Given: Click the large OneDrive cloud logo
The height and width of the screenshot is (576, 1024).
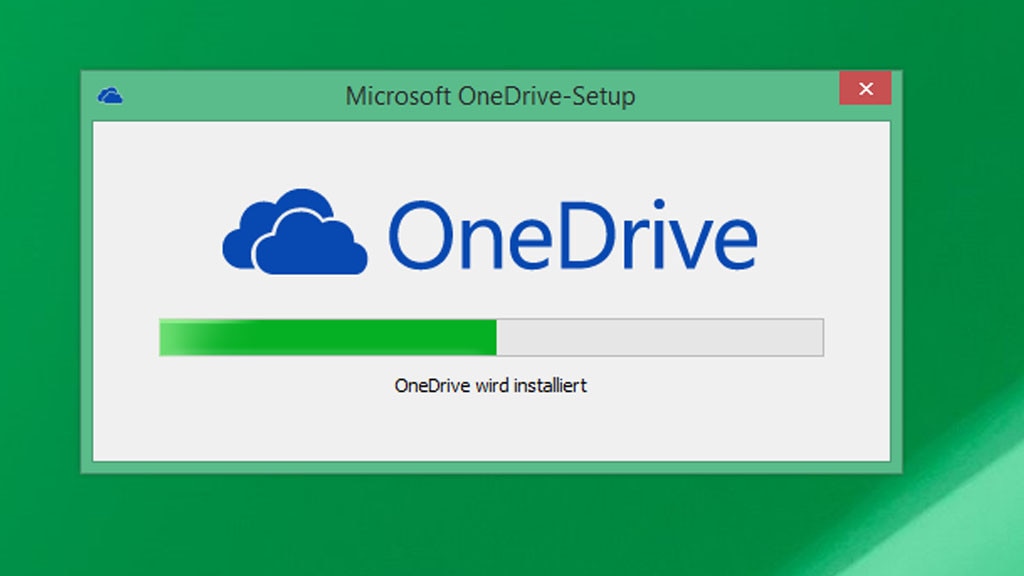Looking at the screenshot, I should click(295, 232).
